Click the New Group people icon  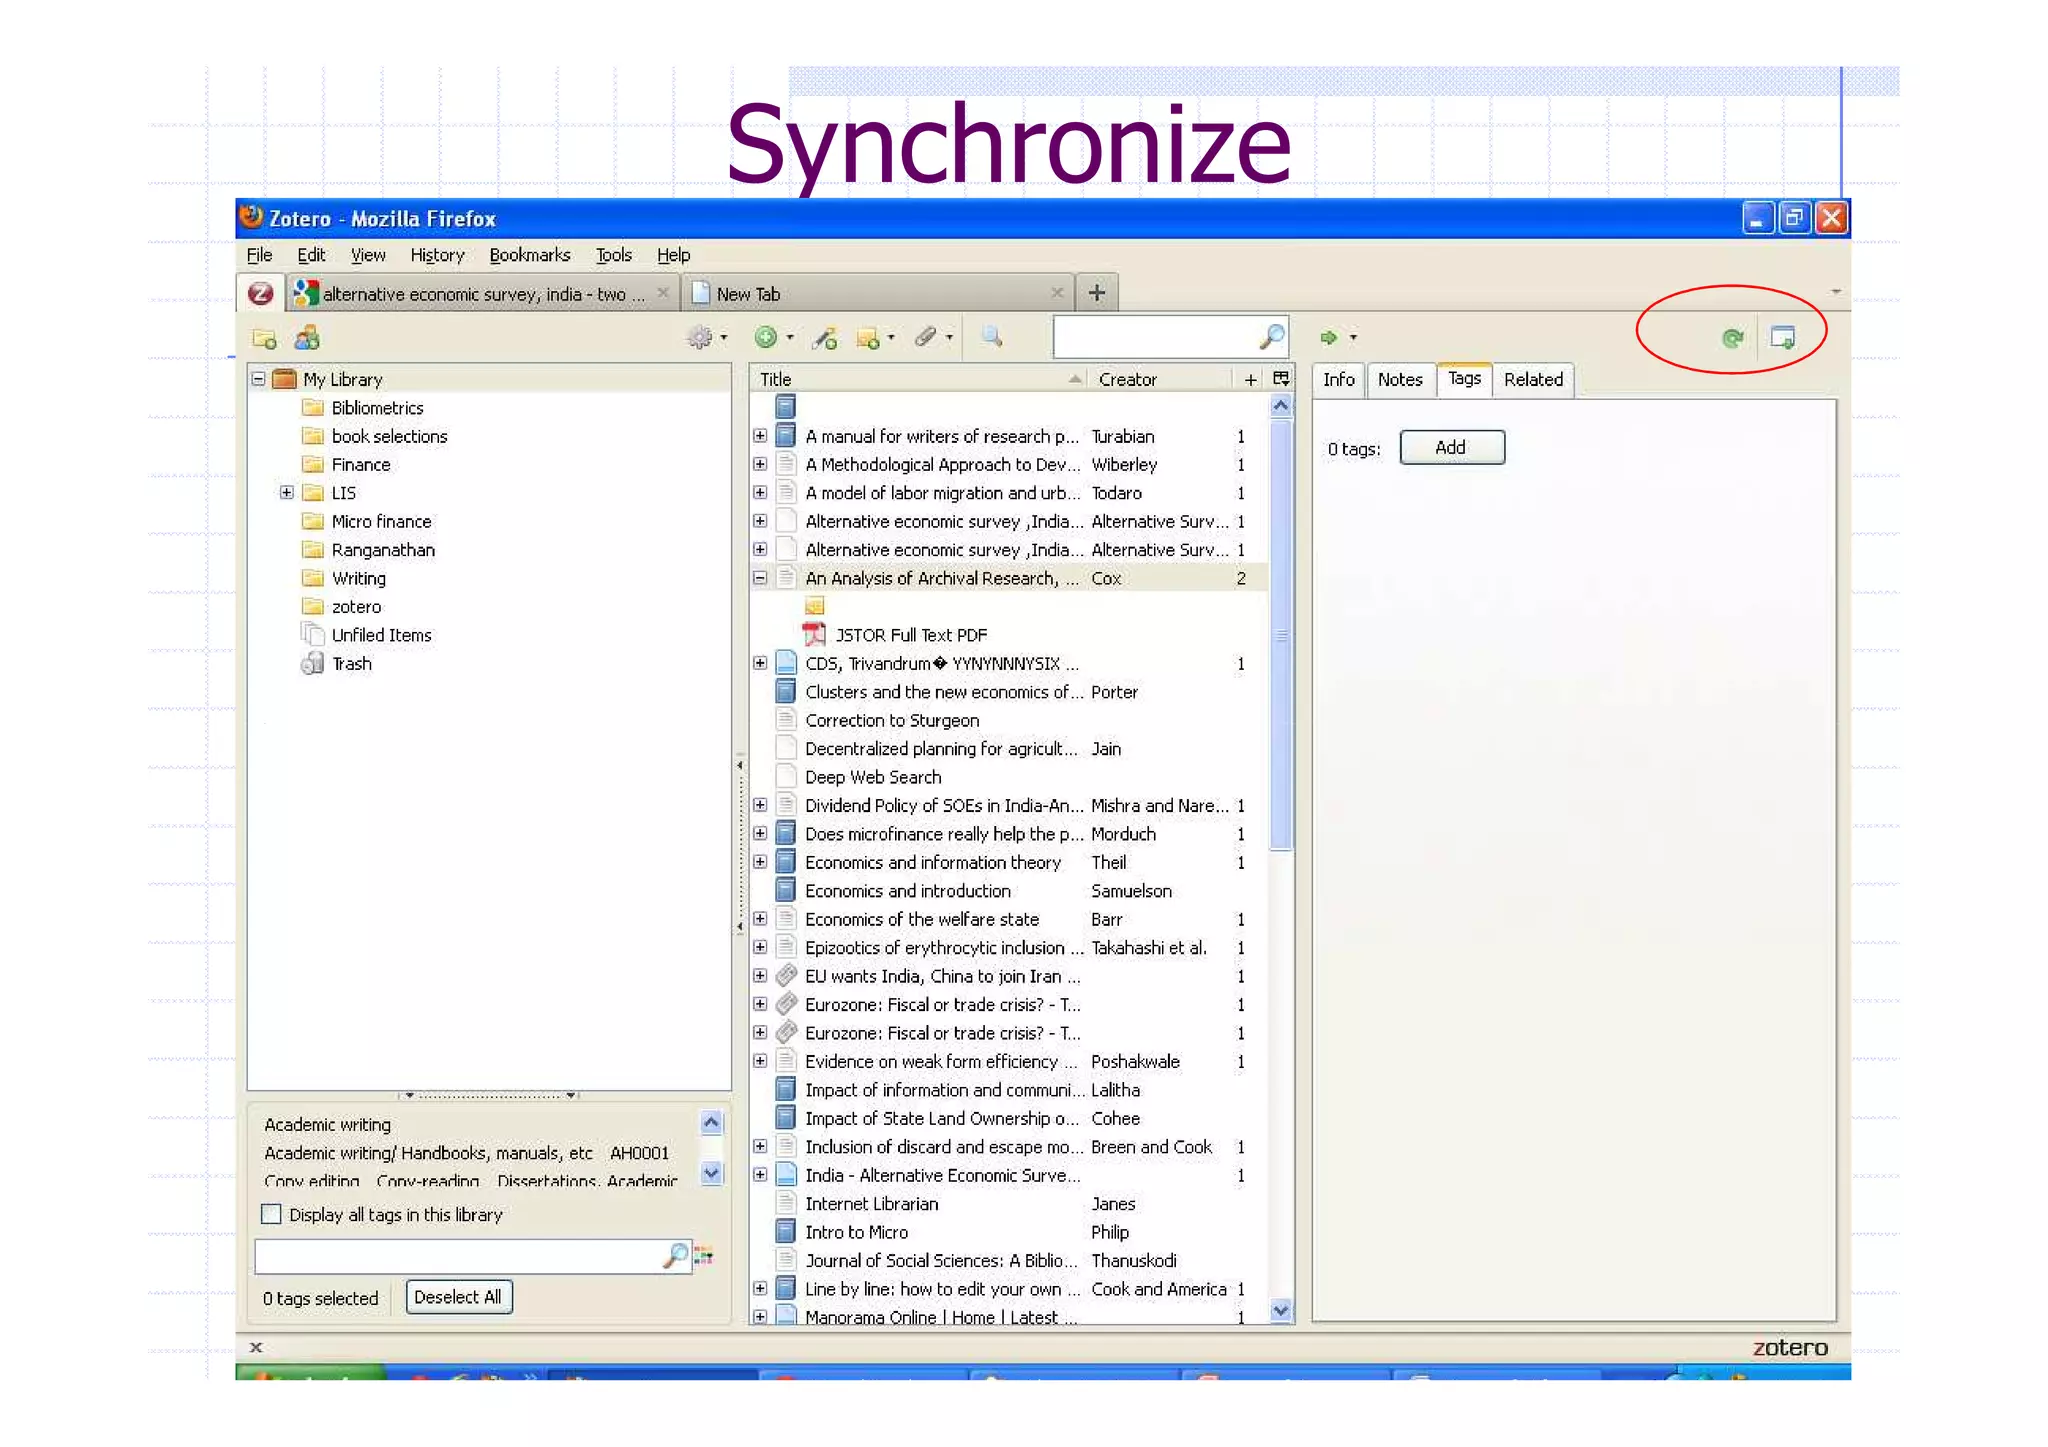pyautogui.click(x=307, y=338)
